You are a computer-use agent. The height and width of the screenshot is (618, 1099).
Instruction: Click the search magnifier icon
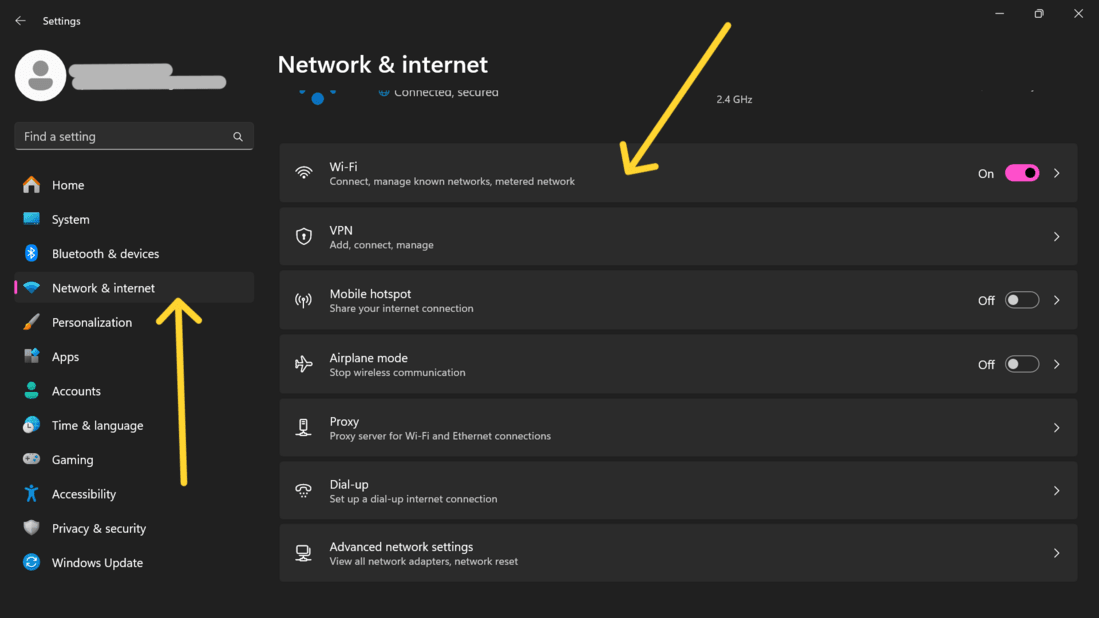point(238,137)
